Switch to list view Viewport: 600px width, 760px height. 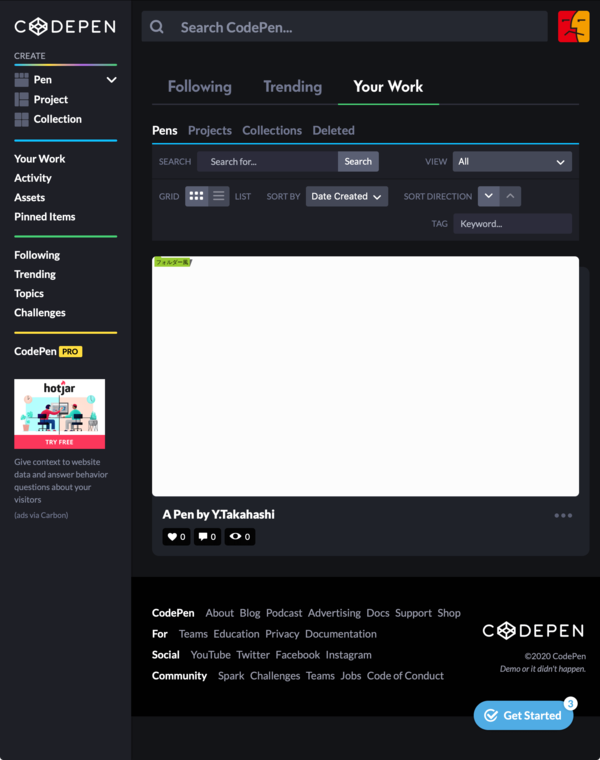click(x=219, y=196)
